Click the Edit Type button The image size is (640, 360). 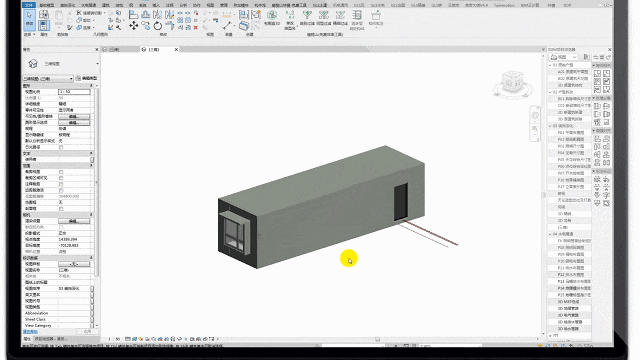[87, 78]
